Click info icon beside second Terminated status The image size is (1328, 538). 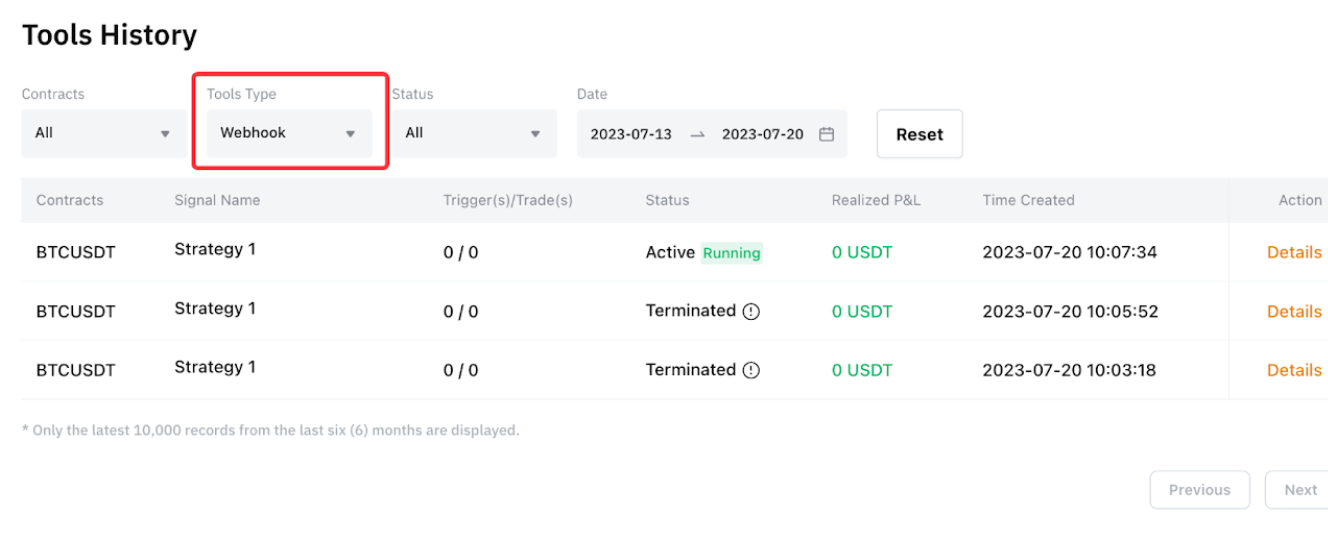pos(751,370)
